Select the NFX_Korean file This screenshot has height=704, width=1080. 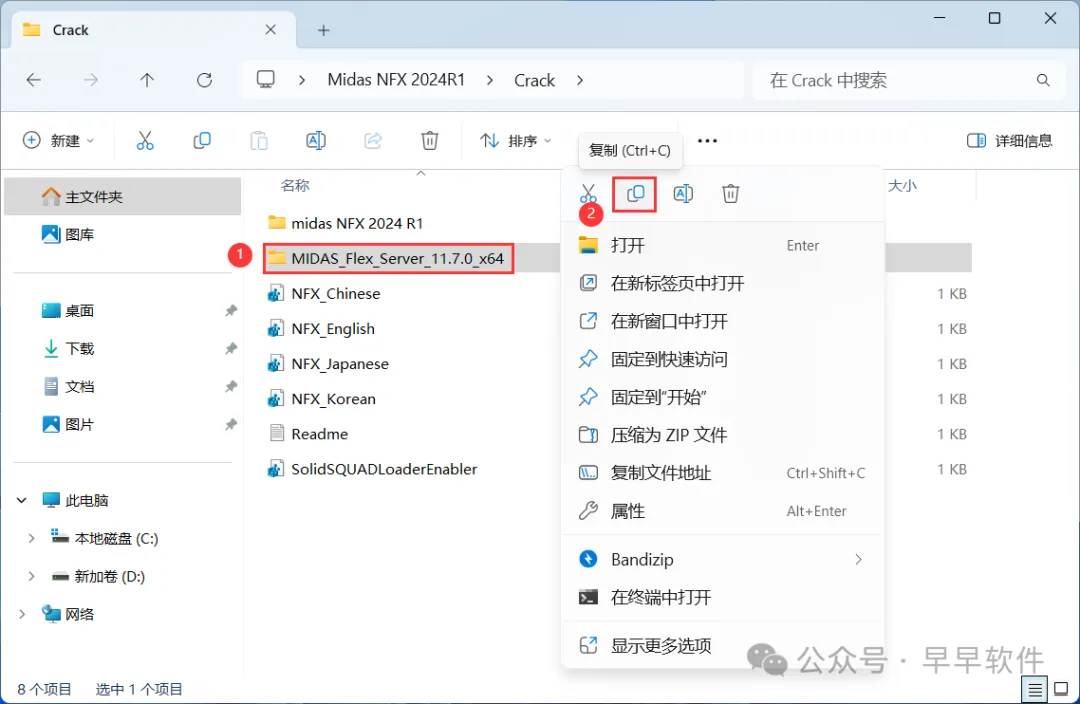322,399
